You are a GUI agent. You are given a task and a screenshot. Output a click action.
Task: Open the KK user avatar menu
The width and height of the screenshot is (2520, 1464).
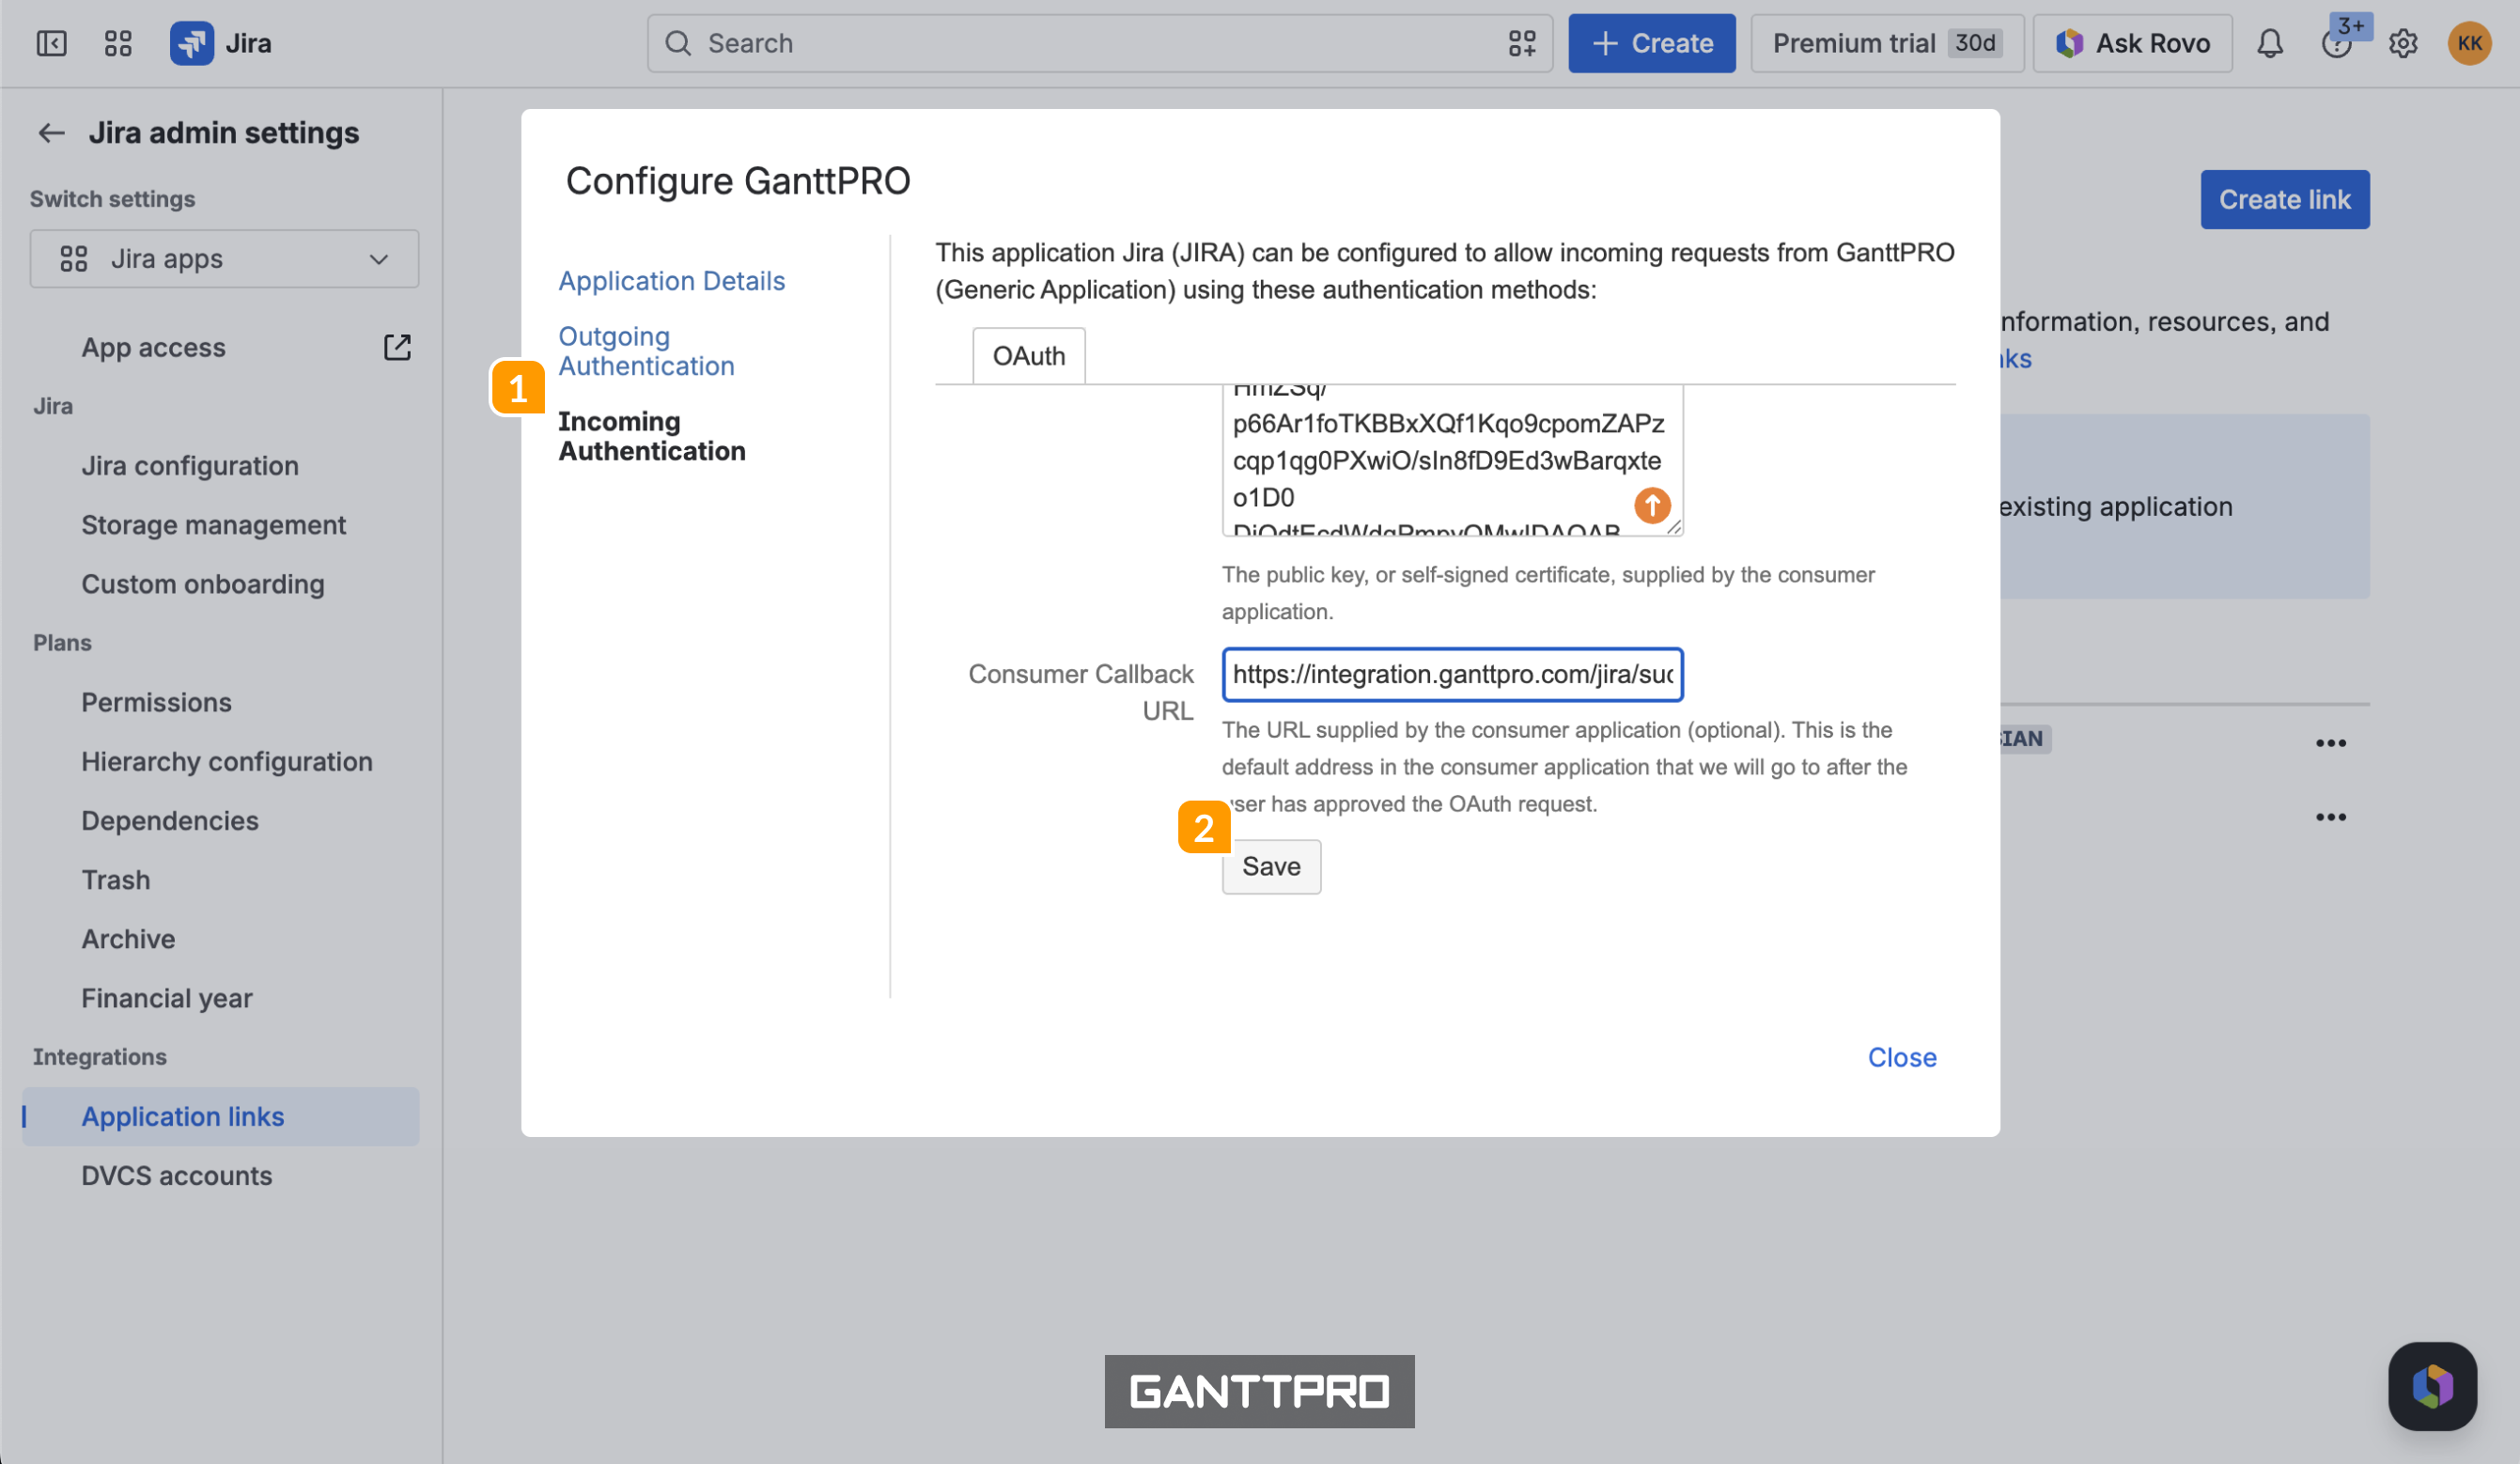2469,43
